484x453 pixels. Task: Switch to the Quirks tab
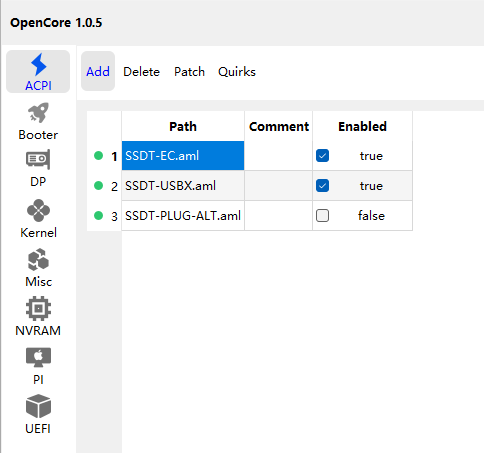(237, 72)
